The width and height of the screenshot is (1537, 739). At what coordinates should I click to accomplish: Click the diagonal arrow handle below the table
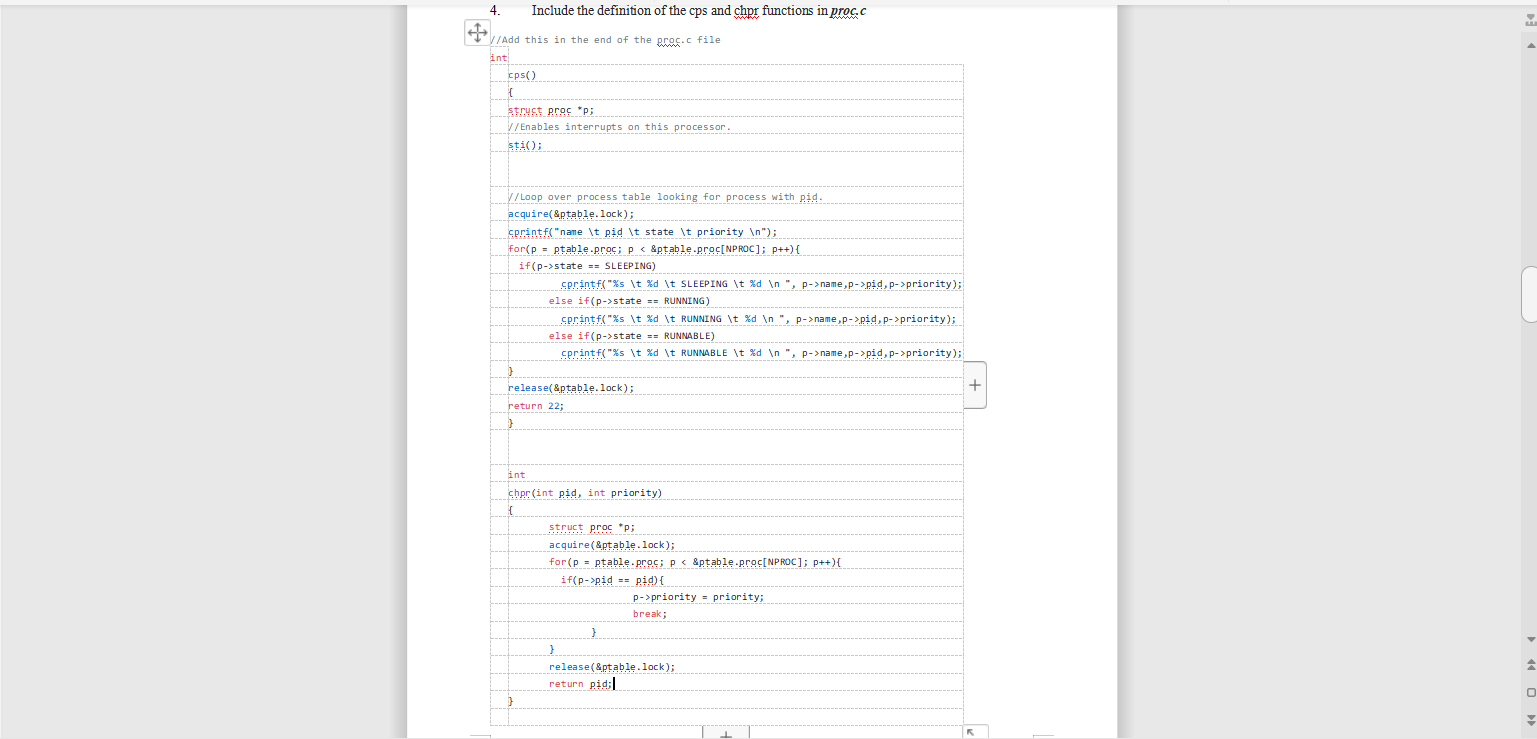(972, 732)
